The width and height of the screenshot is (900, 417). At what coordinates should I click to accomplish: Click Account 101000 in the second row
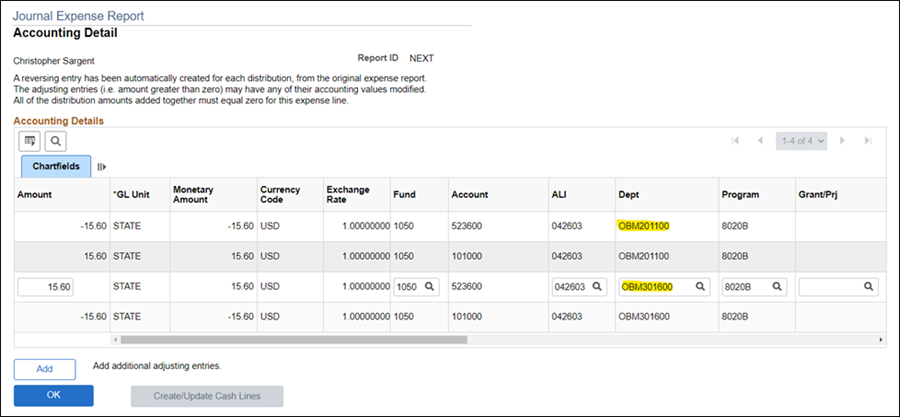point(467,256)
